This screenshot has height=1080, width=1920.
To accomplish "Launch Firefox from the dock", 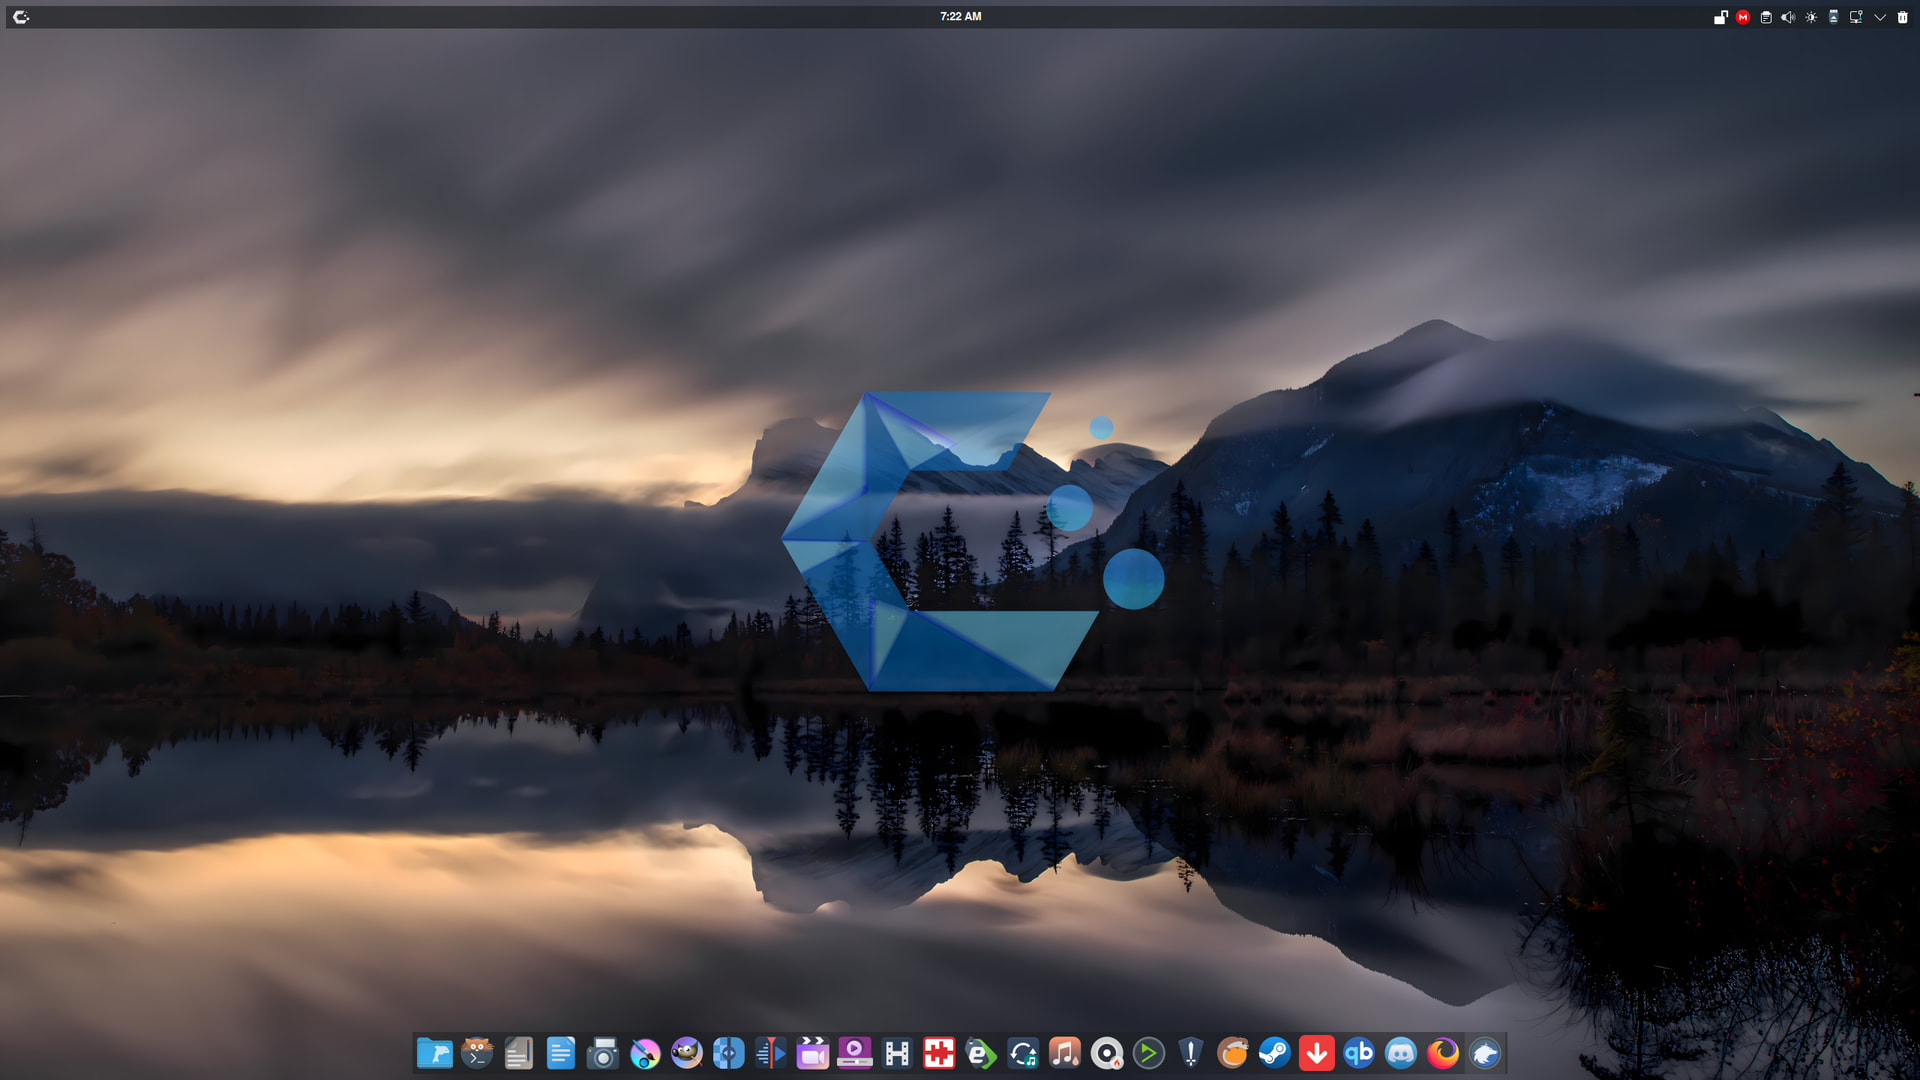I will coord(1443,1053).
